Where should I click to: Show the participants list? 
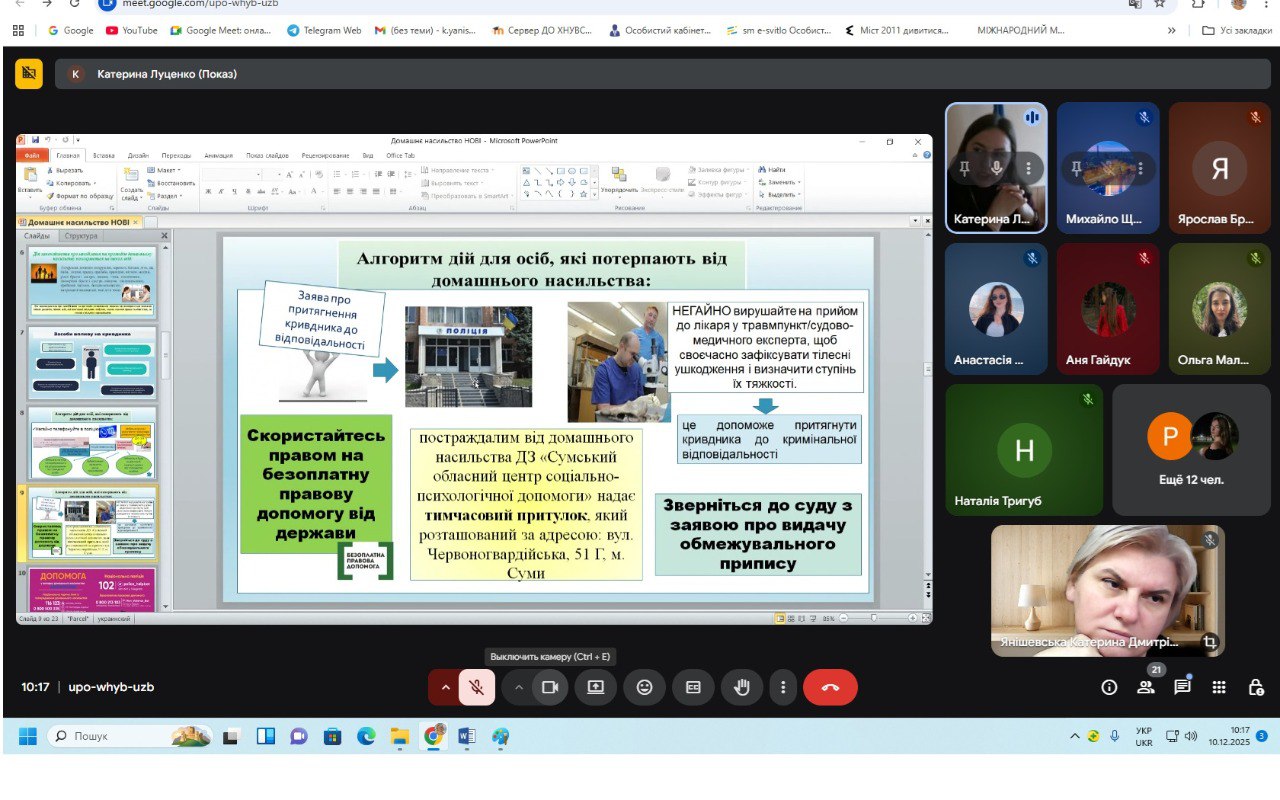[1146, 687]
